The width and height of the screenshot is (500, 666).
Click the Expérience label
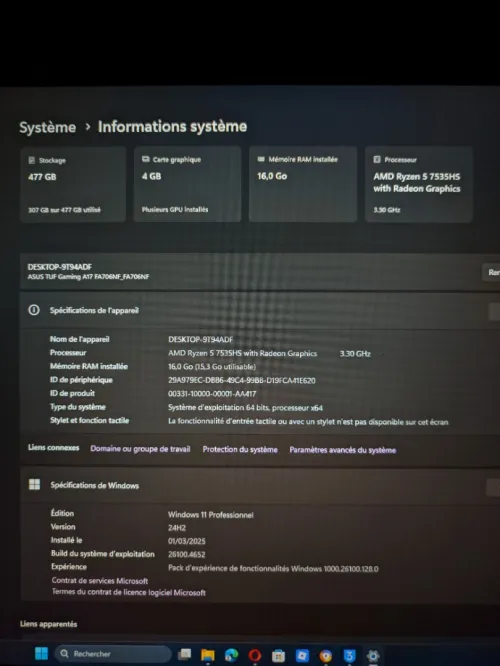point(69,567)
